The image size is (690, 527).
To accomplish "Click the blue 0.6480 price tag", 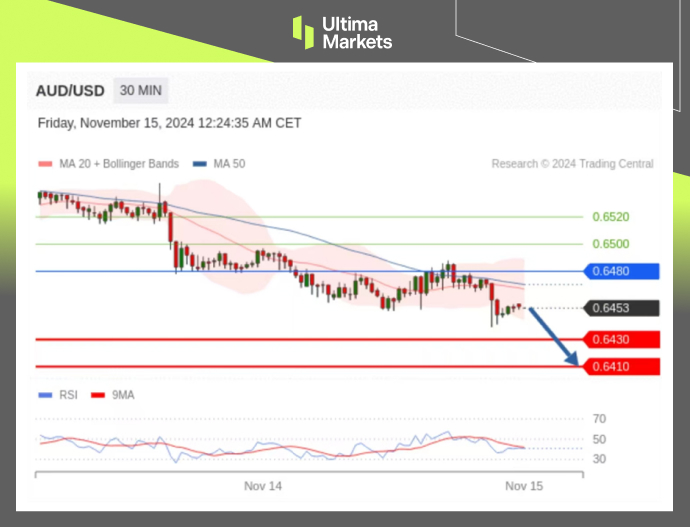I will (620, 271).
